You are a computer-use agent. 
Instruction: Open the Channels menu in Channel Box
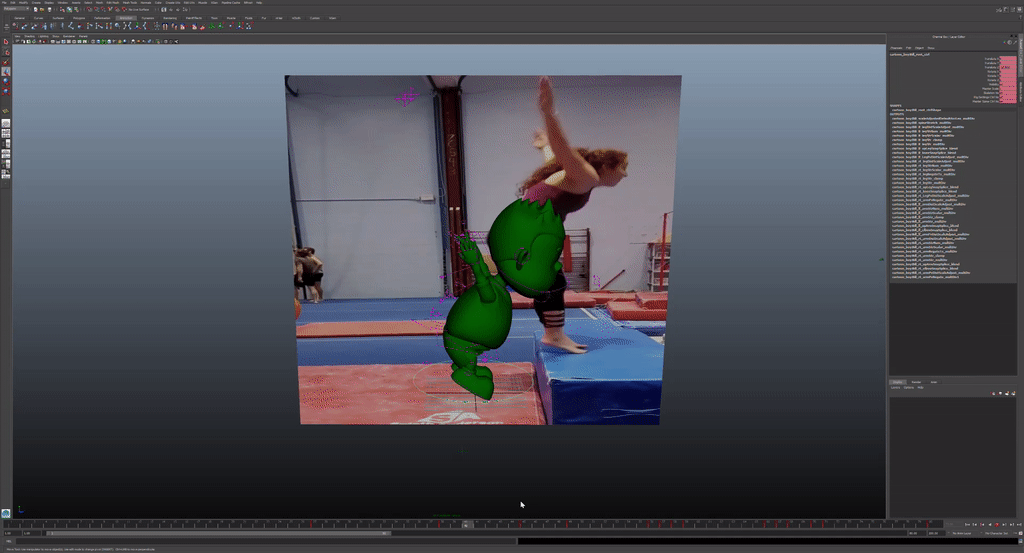coord(896,48)
